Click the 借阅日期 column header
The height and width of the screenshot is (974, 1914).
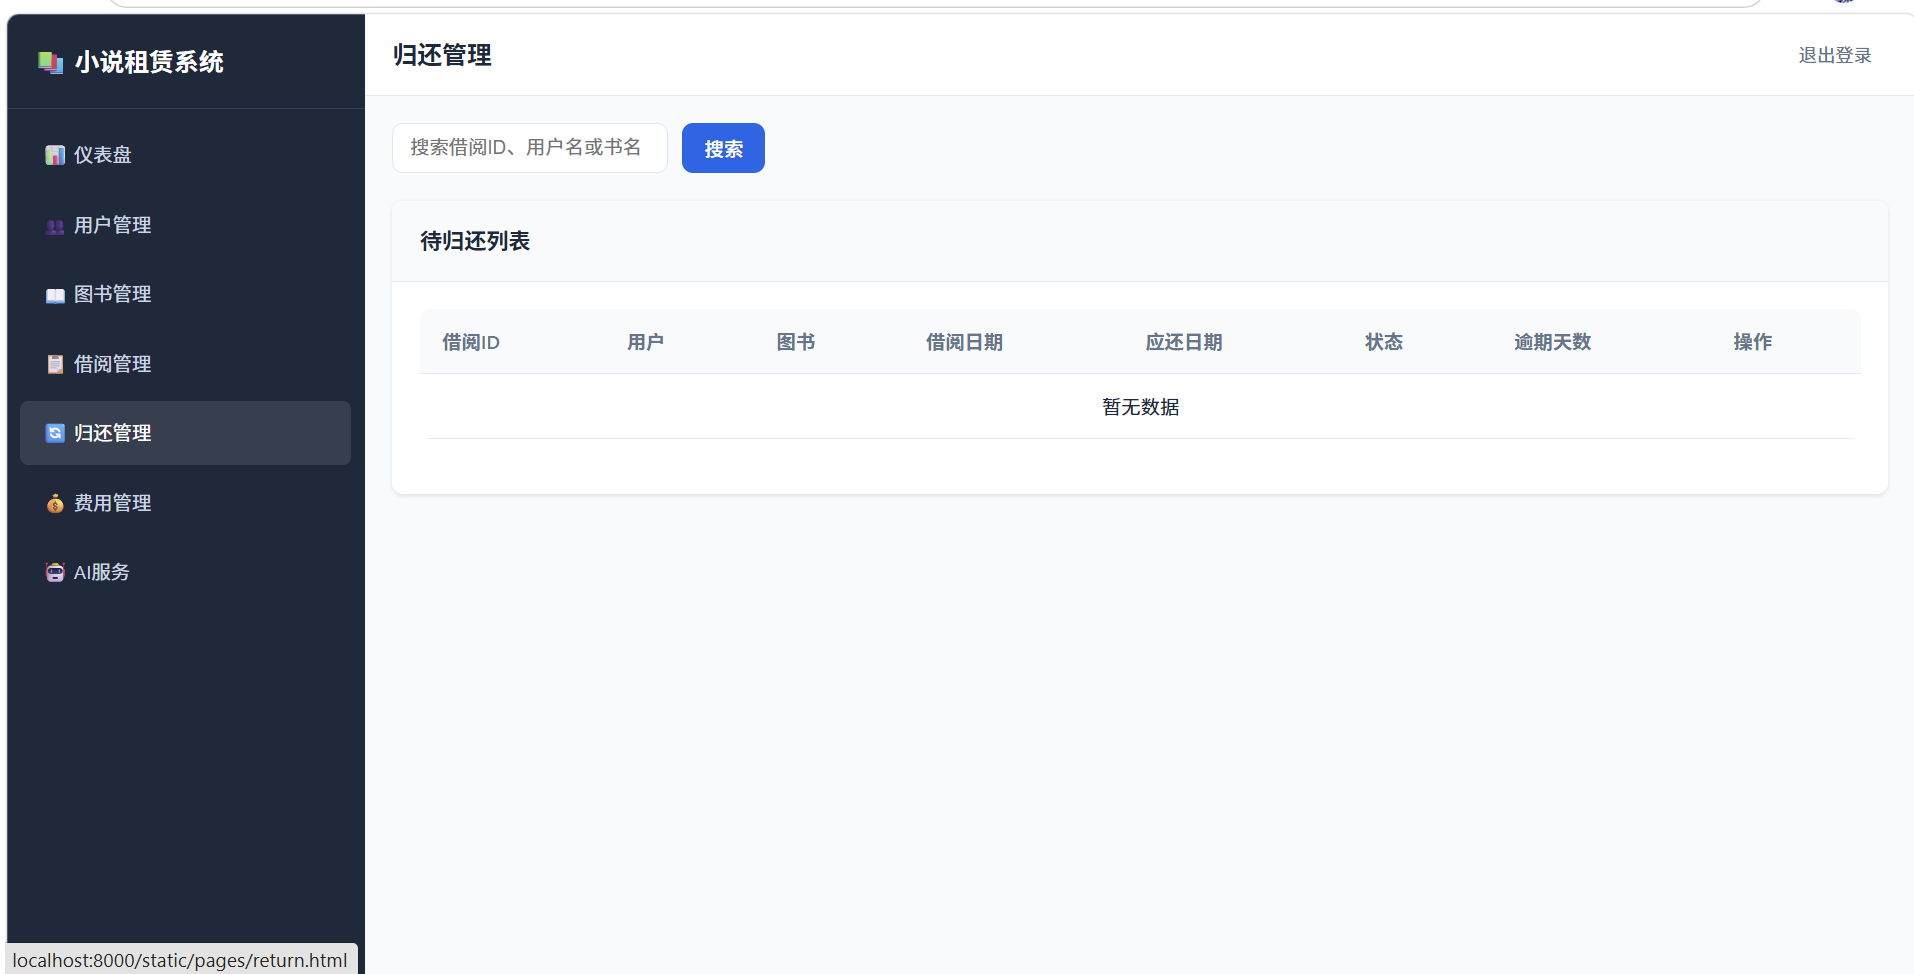[964, 342]
